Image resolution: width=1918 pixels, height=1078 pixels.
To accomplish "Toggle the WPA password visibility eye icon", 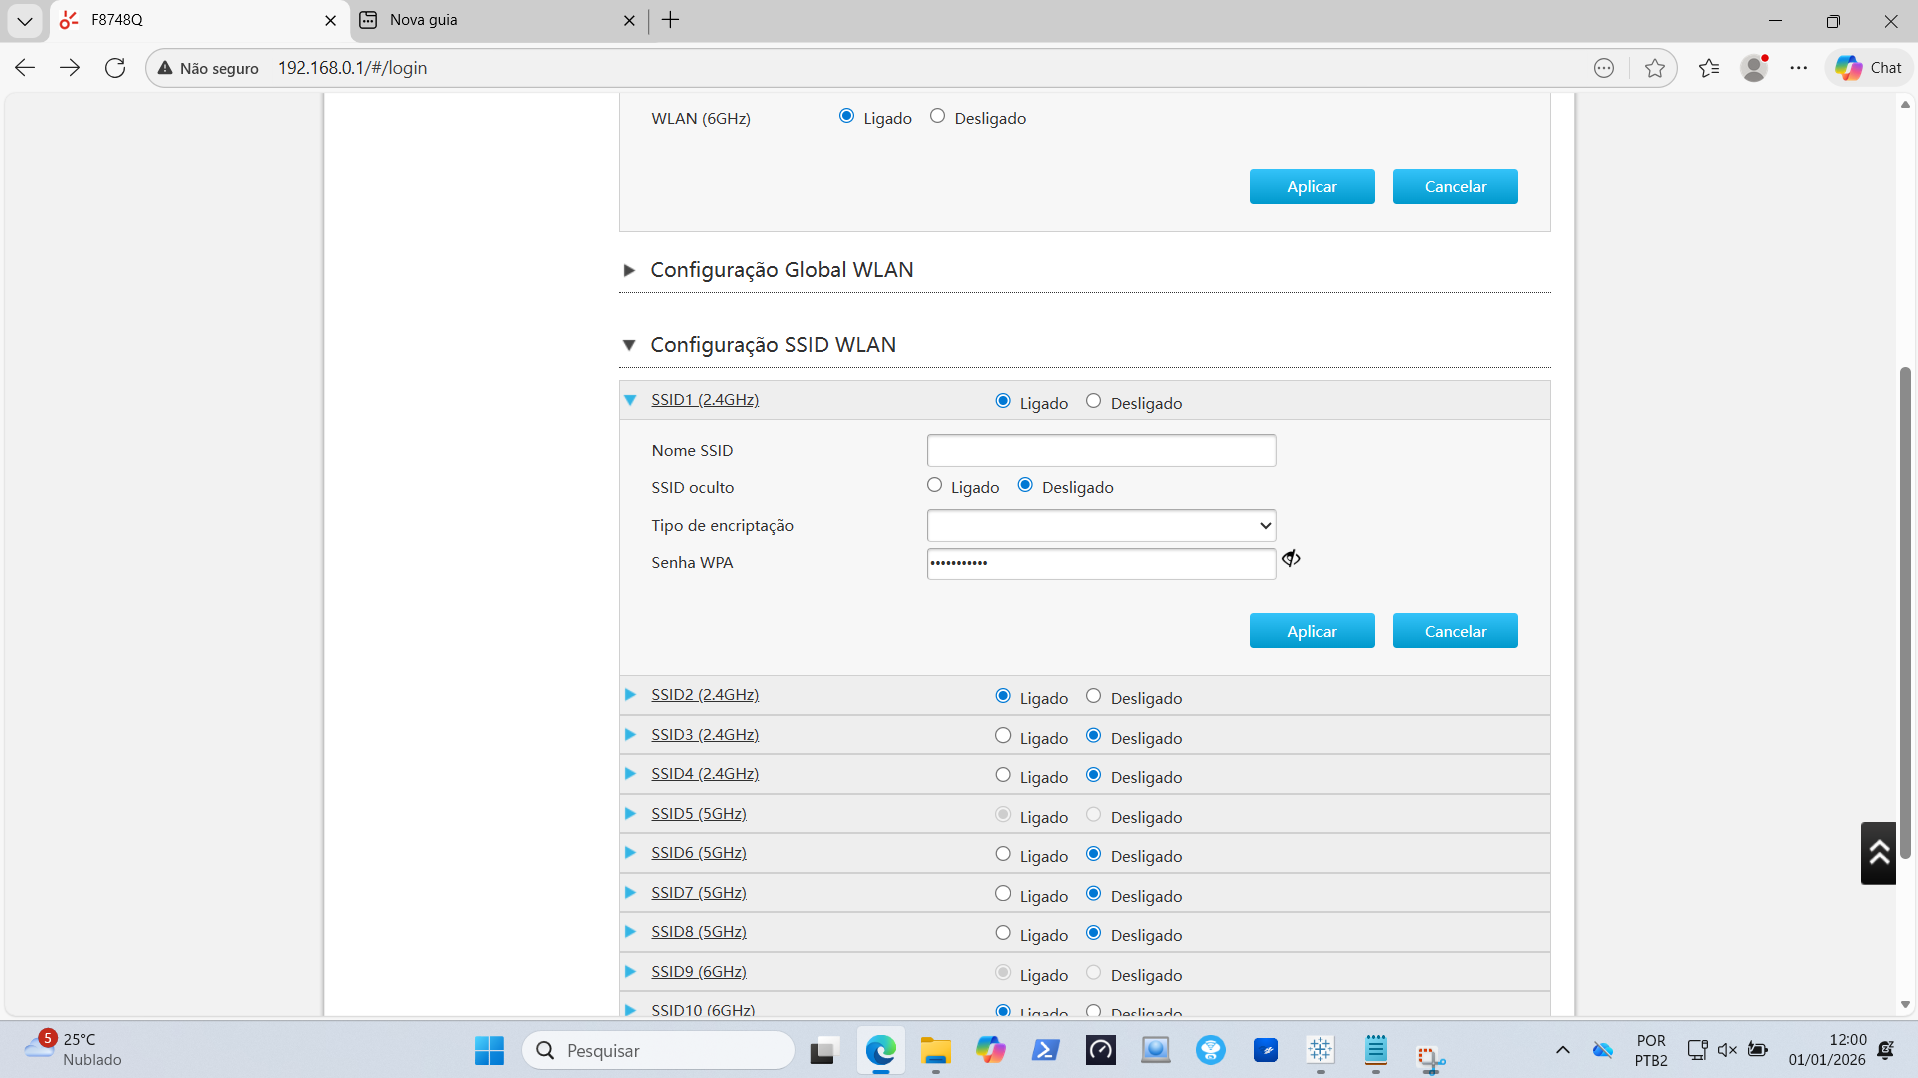I will click(1291, 559).
